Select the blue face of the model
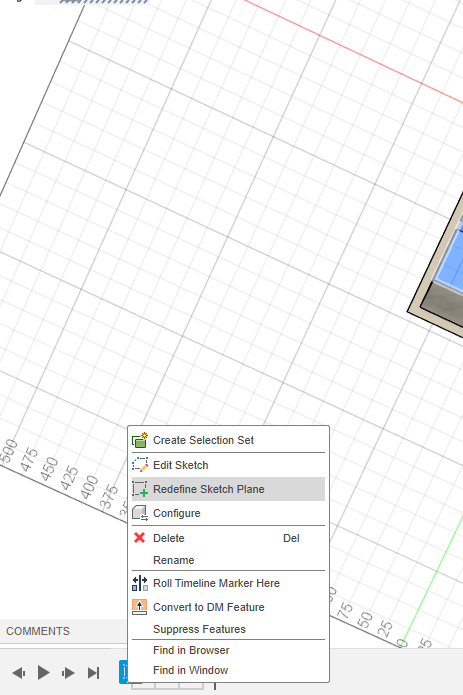The height and width of the screenshot is (695, 463). [453, 262]
